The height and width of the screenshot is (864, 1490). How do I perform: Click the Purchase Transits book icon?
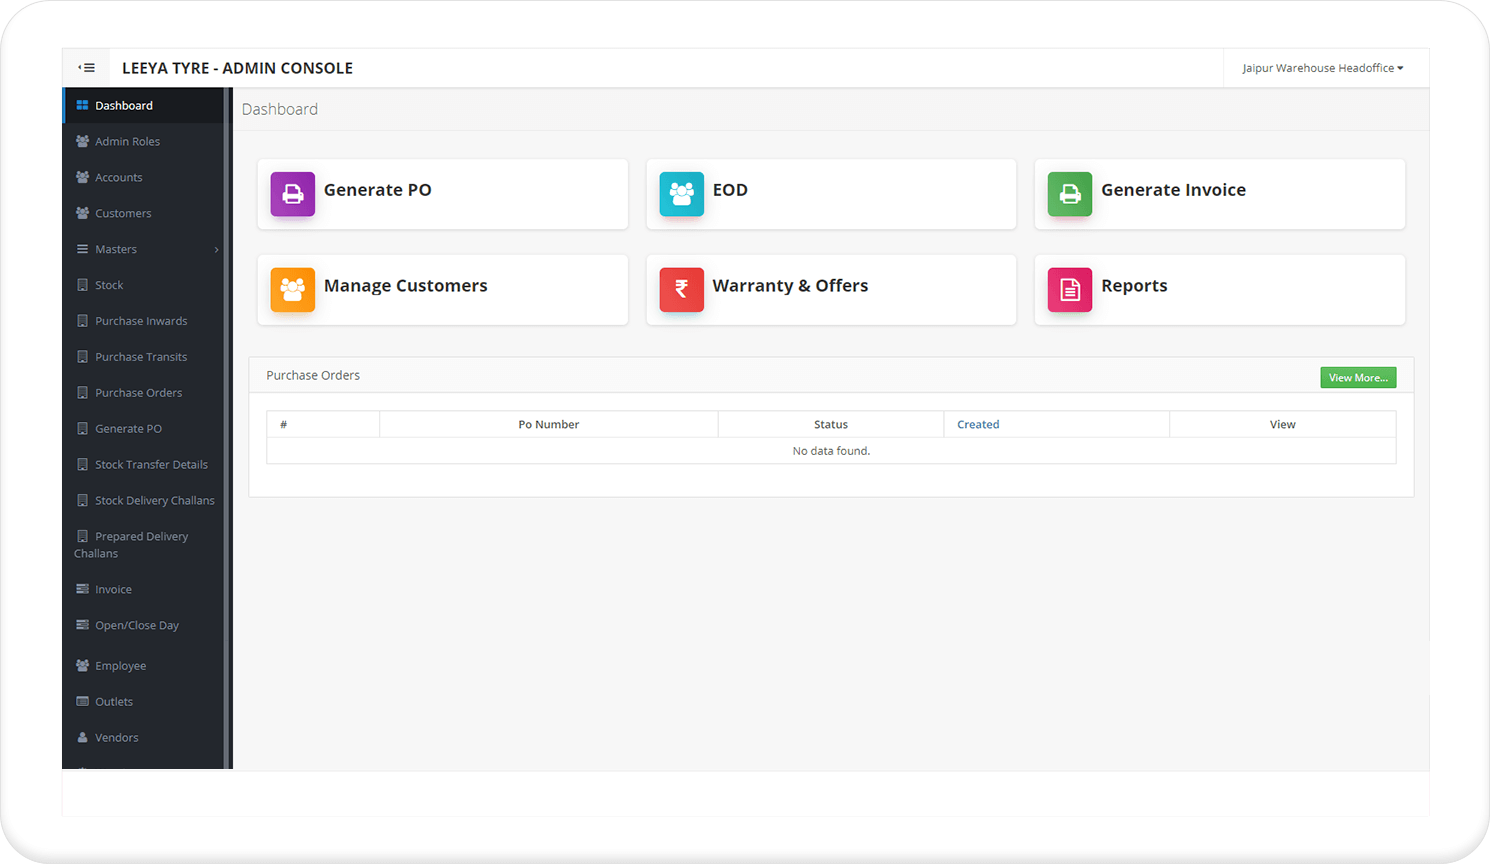[82, 357]
